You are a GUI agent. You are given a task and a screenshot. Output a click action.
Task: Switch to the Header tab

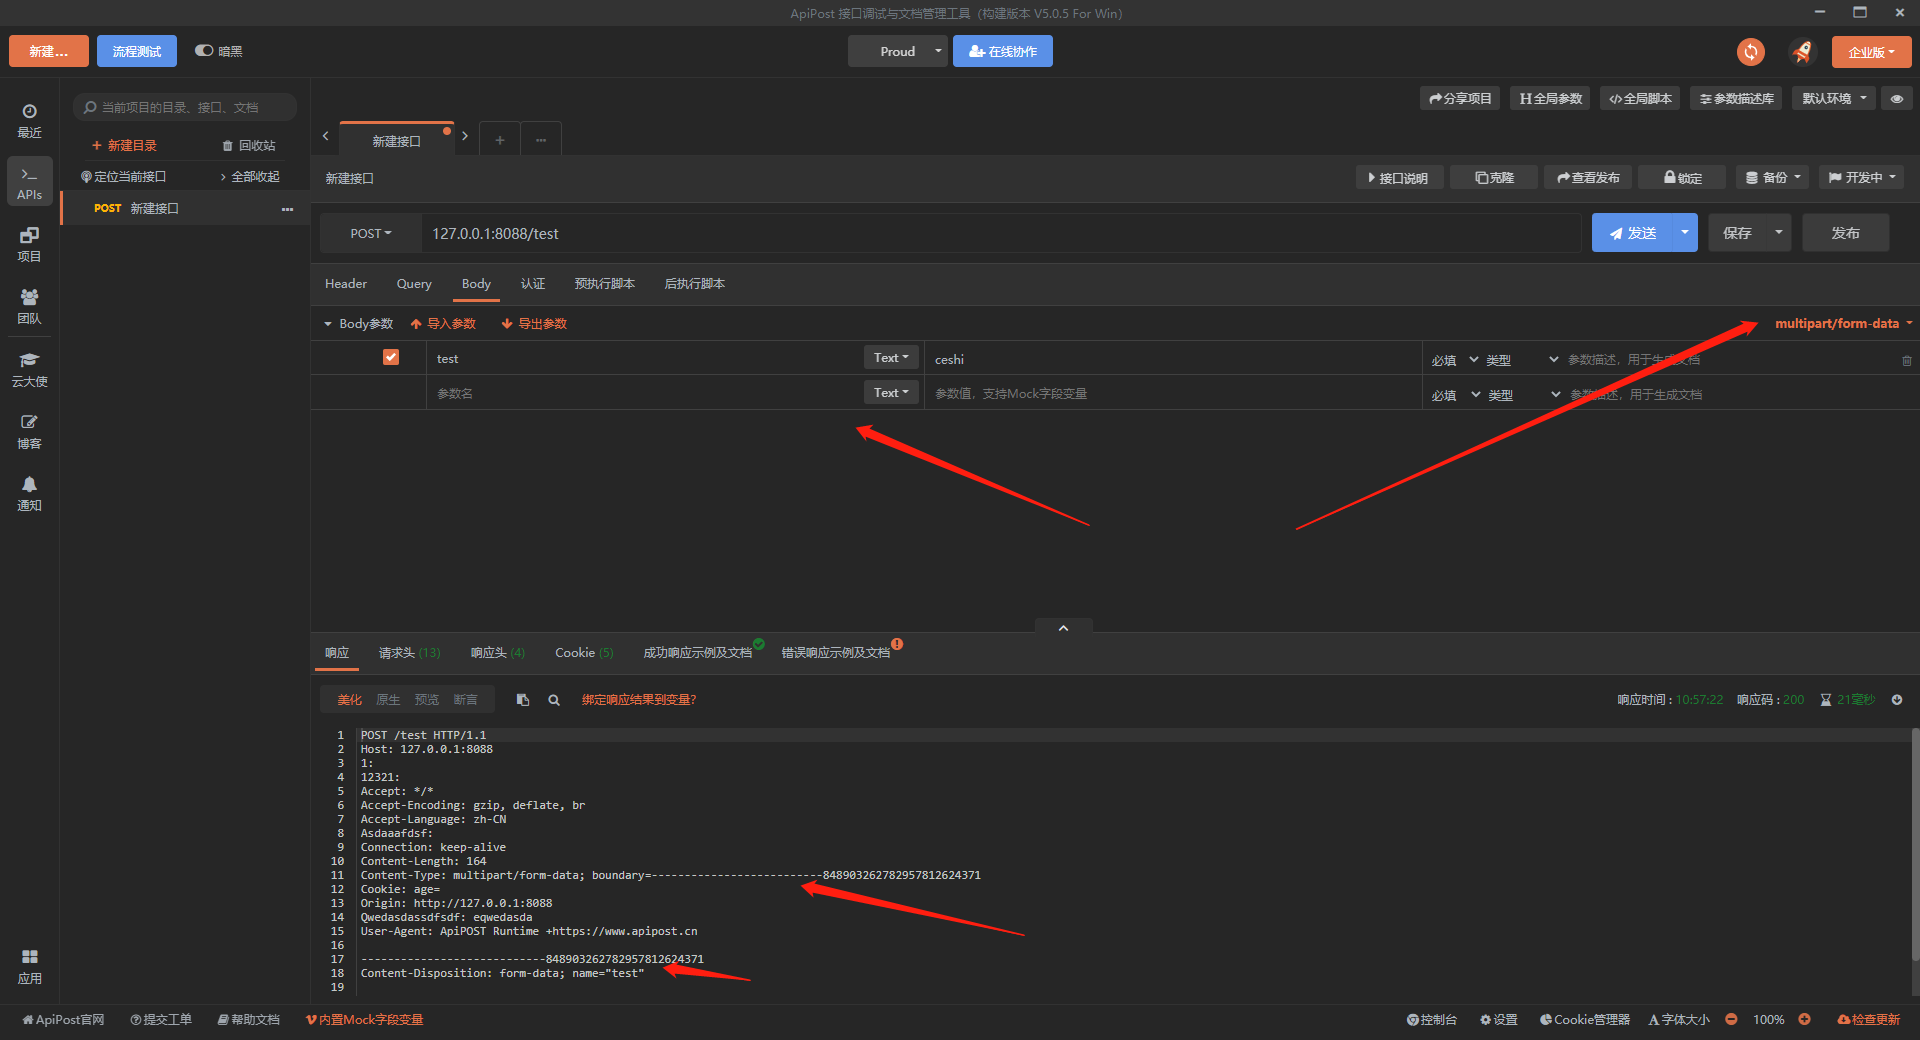coord(346,284)
